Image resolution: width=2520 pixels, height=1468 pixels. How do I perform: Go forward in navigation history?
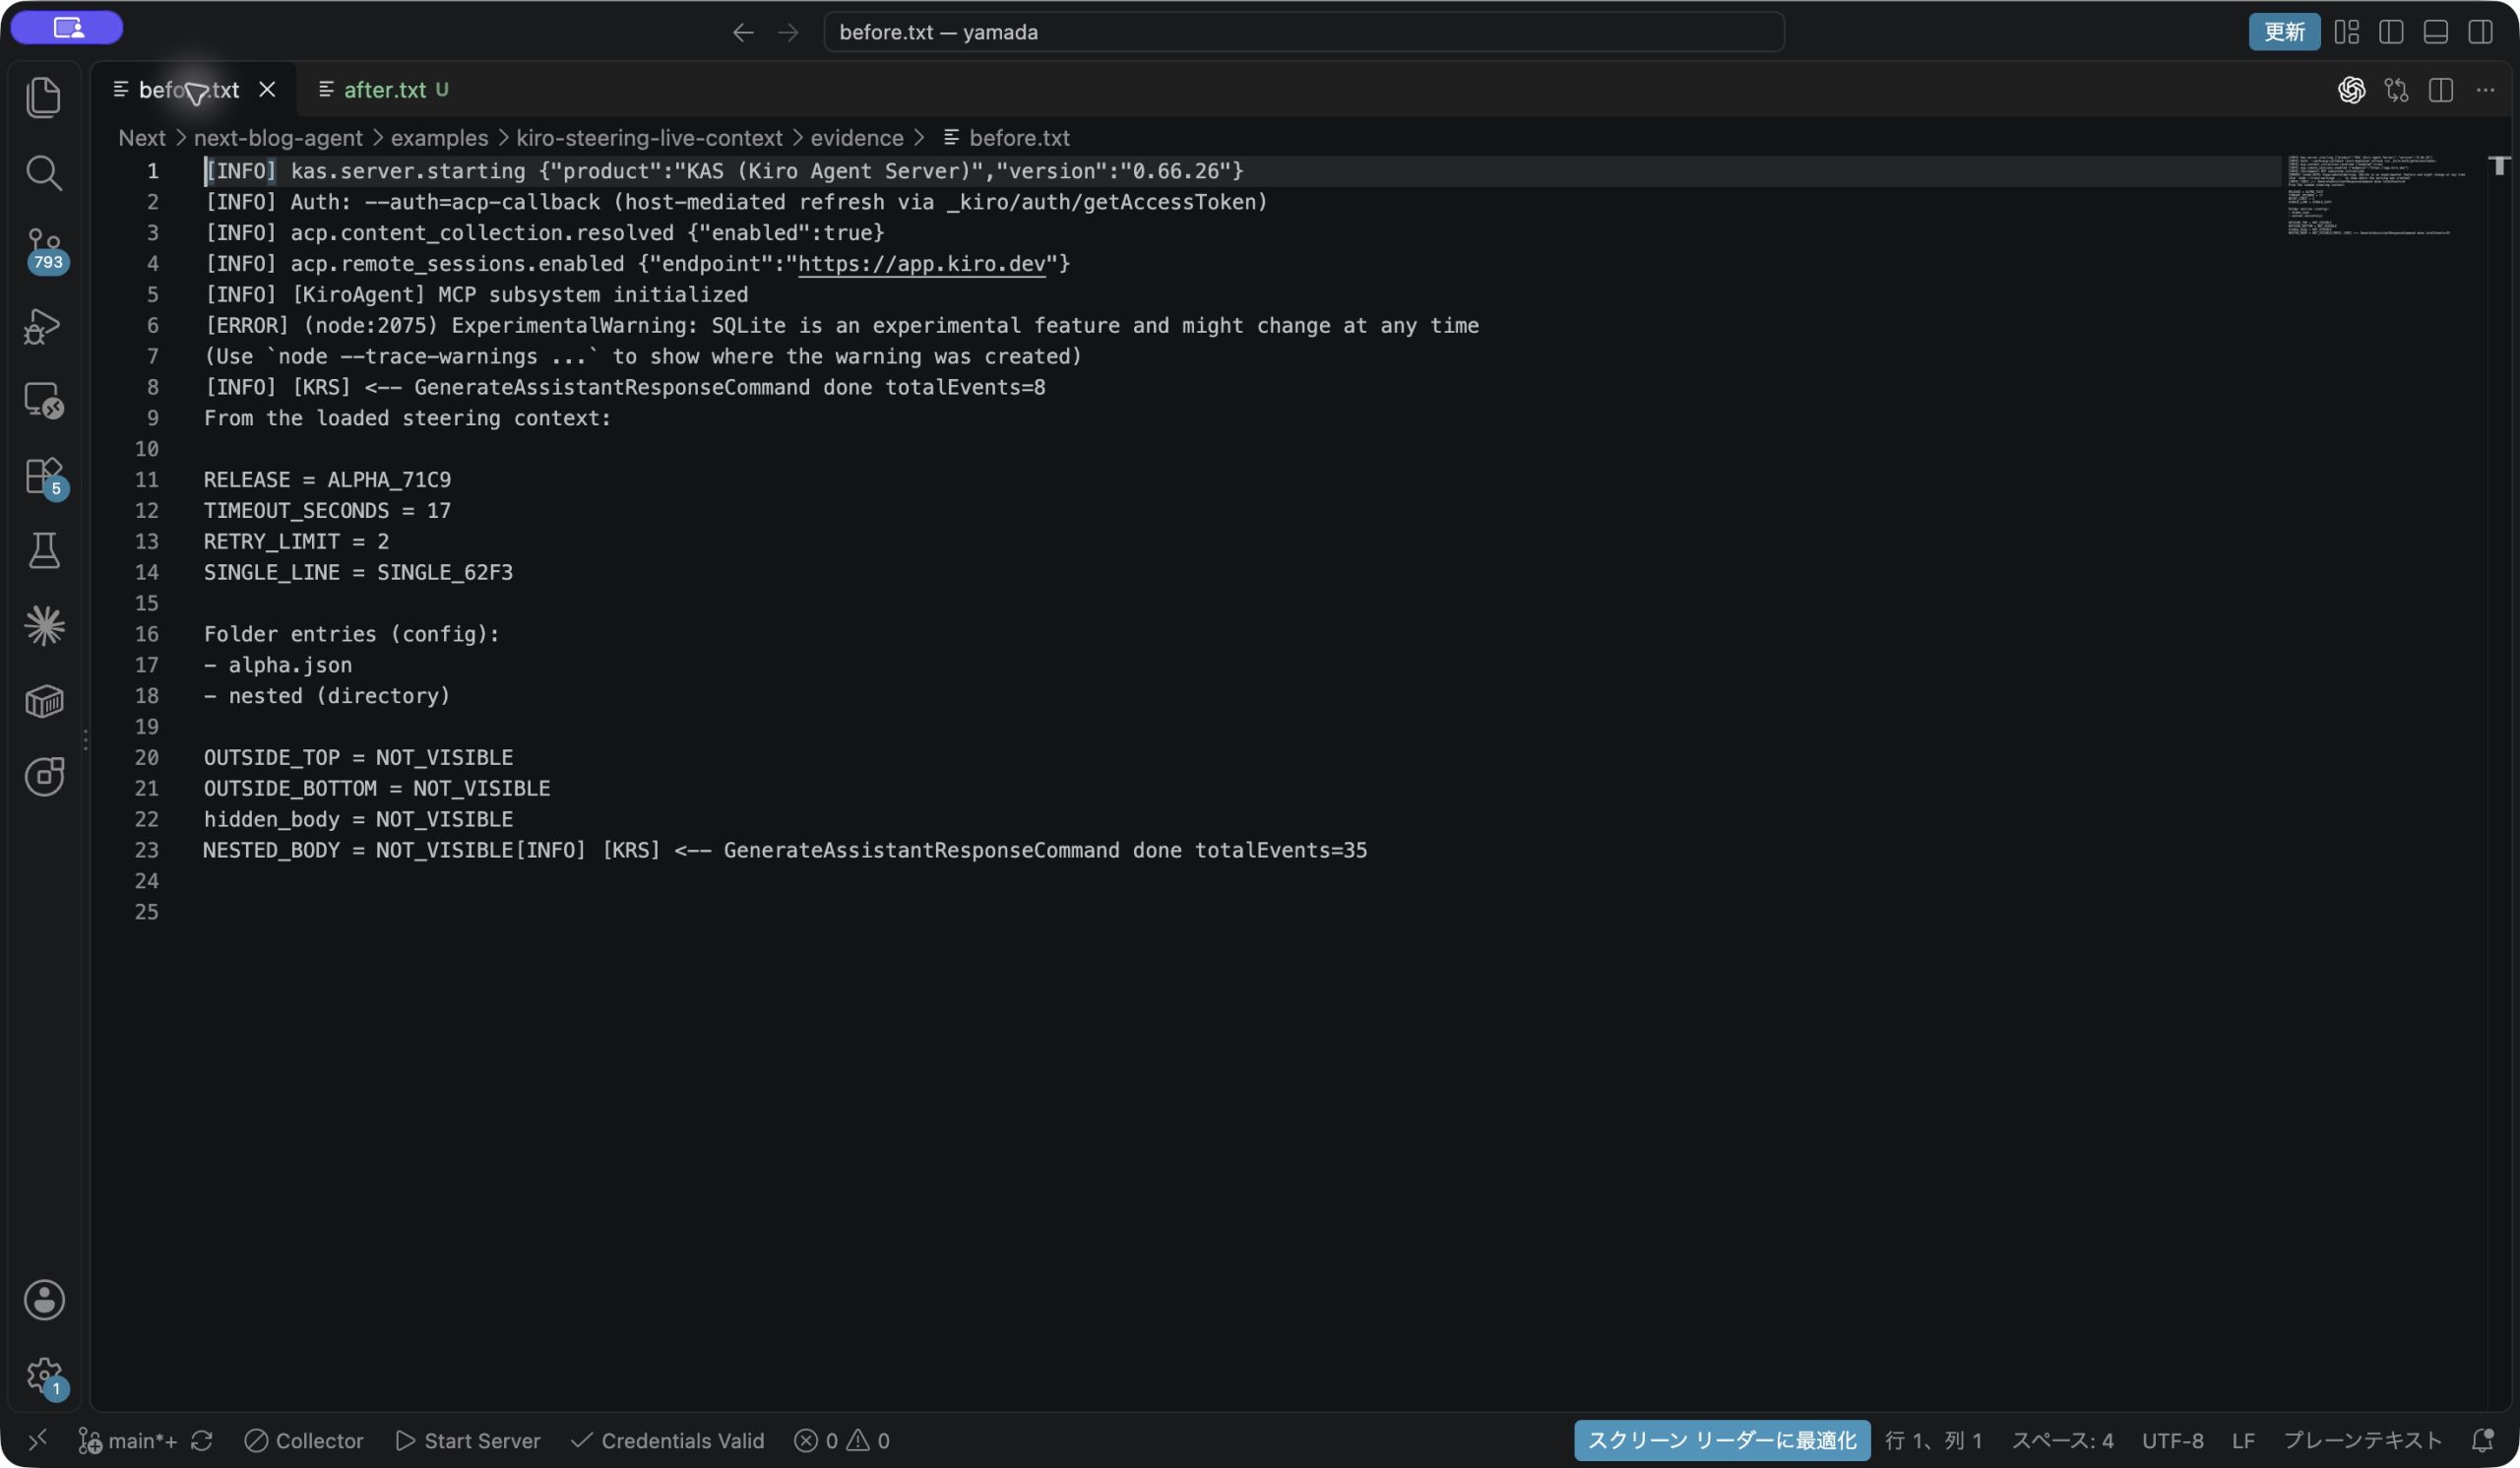(x=788, y=32)
